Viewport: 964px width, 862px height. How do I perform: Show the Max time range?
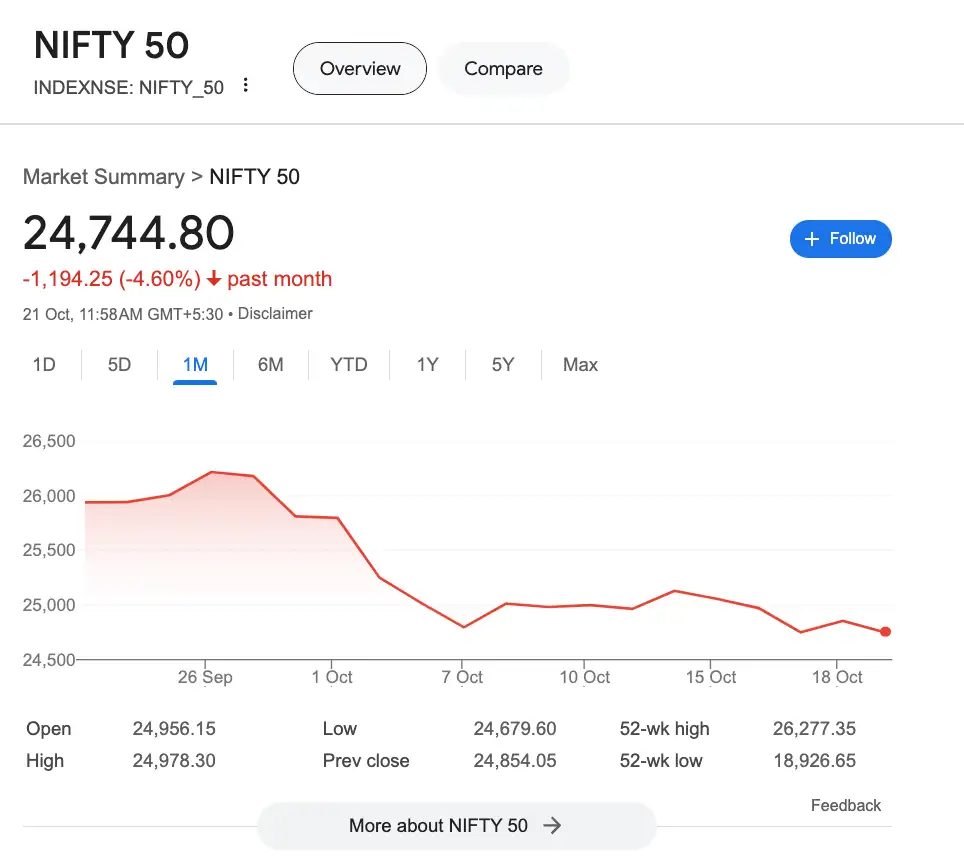click(580, 365)
